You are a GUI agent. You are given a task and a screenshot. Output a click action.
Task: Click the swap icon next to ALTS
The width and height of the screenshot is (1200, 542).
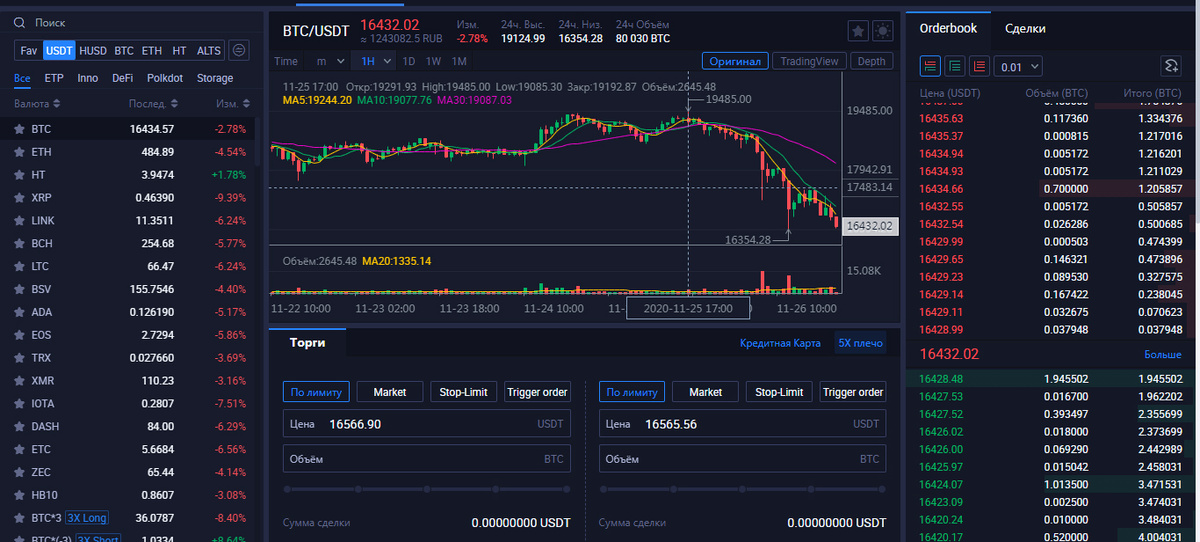tap(240, 50)
